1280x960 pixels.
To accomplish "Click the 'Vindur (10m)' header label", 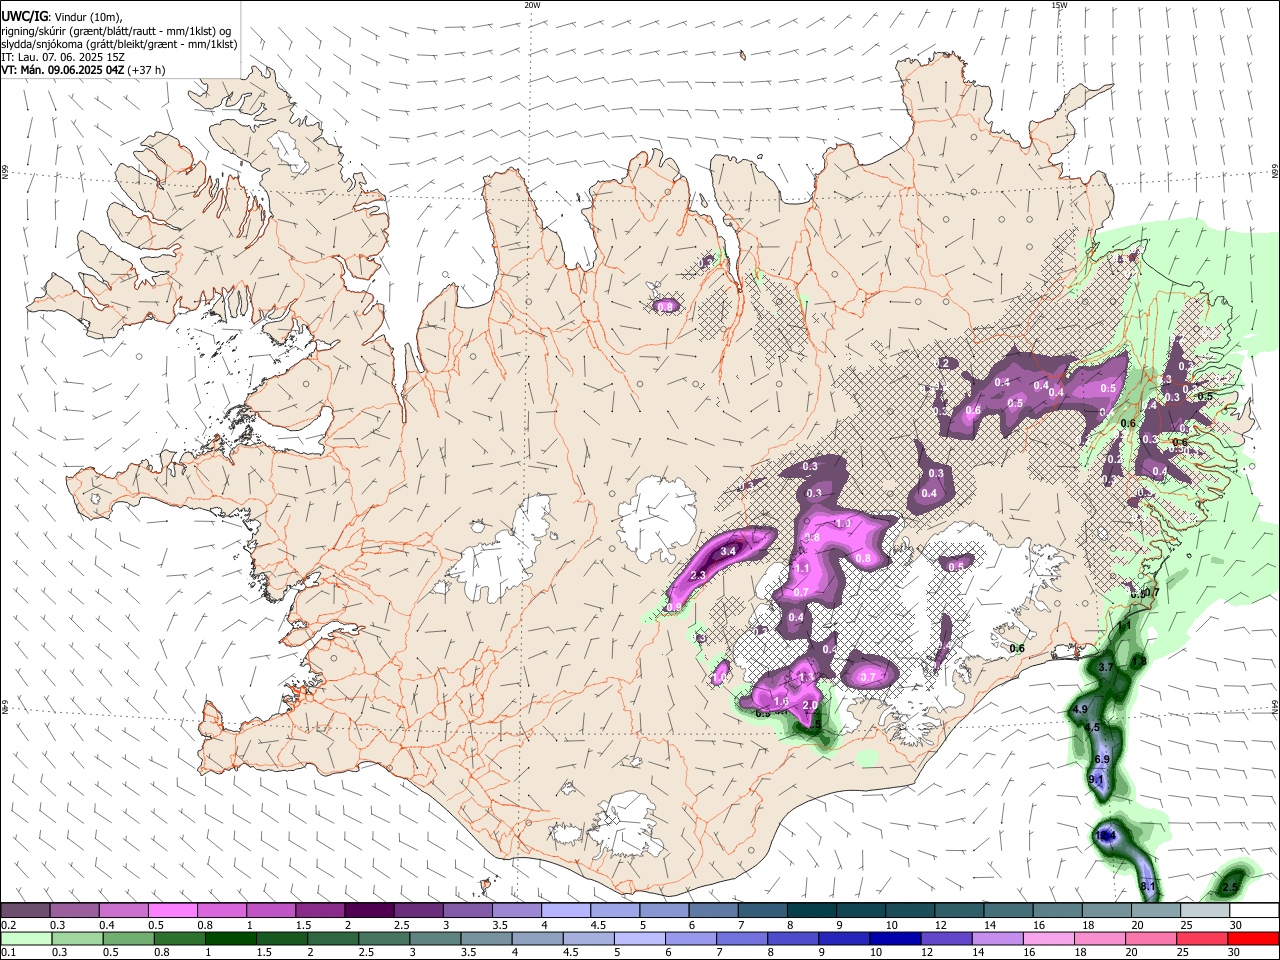I will [87, 16].
